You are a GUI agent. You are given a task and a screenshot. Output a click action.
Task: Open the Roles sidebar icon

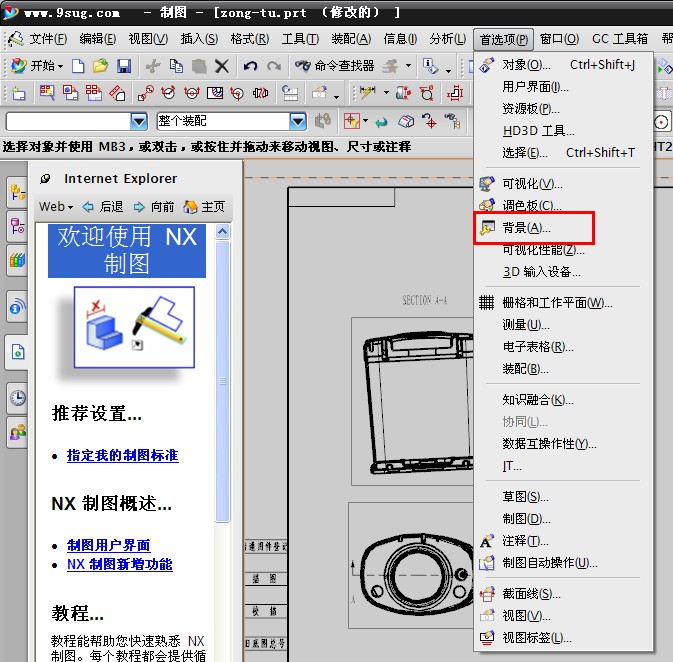point(18,432)
